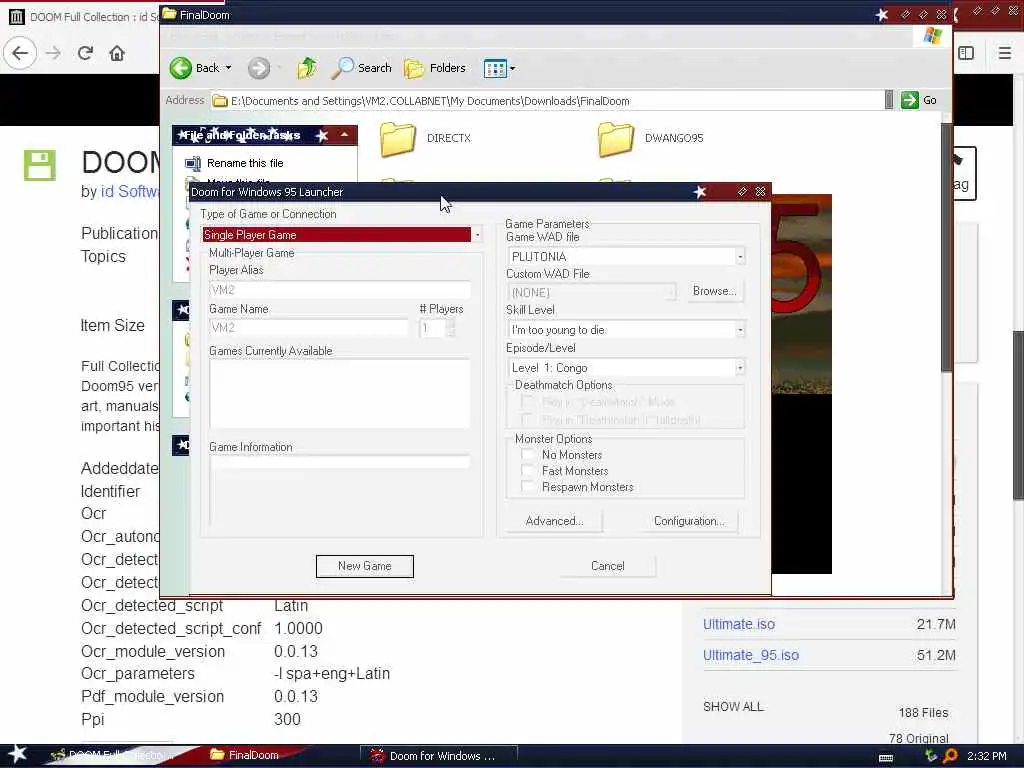Click the star icon in launcher title bar

click(x=699, y=192)
